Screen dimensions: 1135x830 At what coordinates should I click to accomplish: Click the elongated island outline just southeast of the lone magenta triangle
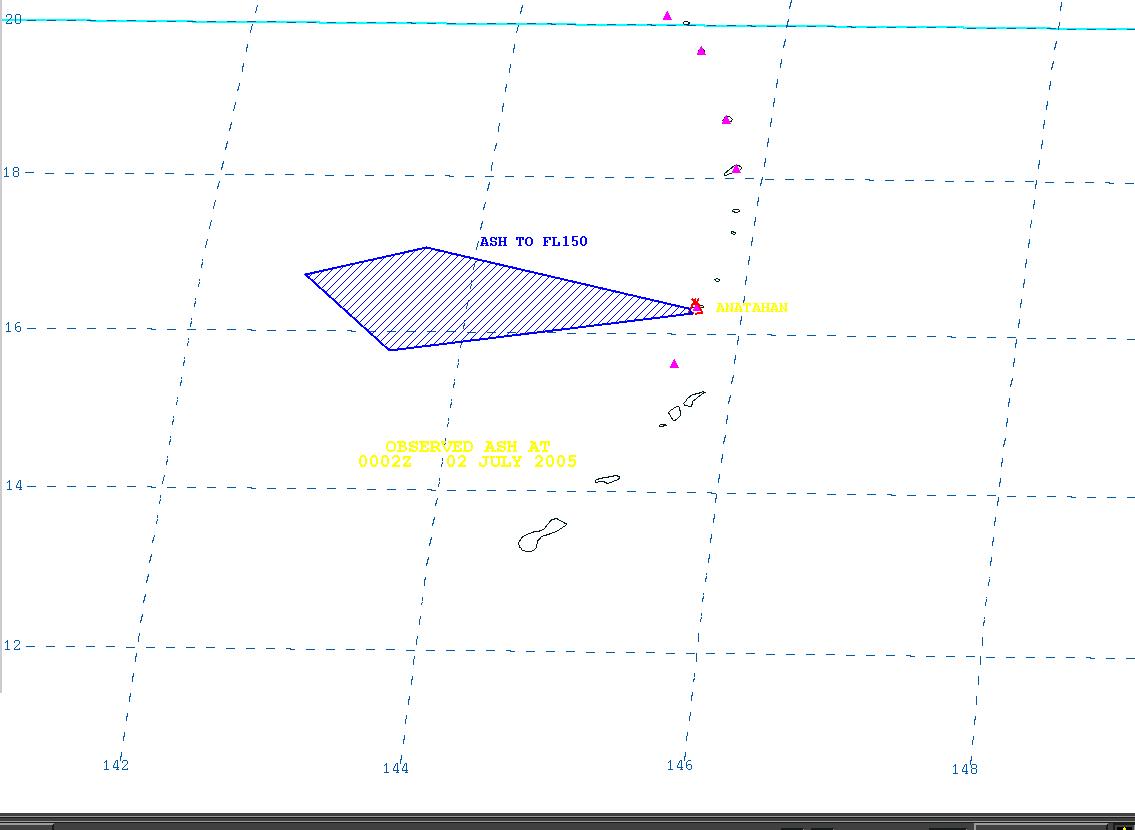(694, 398)
